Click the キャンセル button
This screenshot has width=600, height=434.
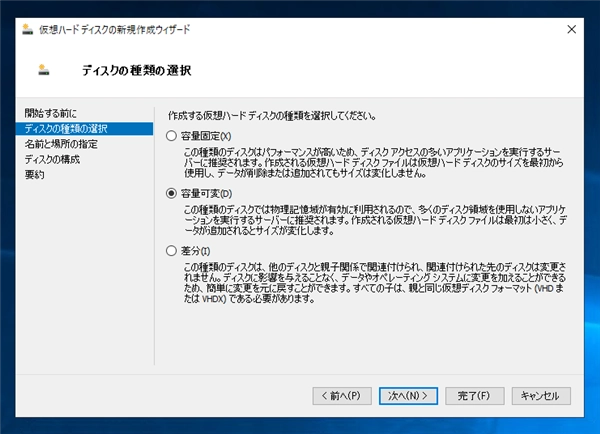[541, 396]
